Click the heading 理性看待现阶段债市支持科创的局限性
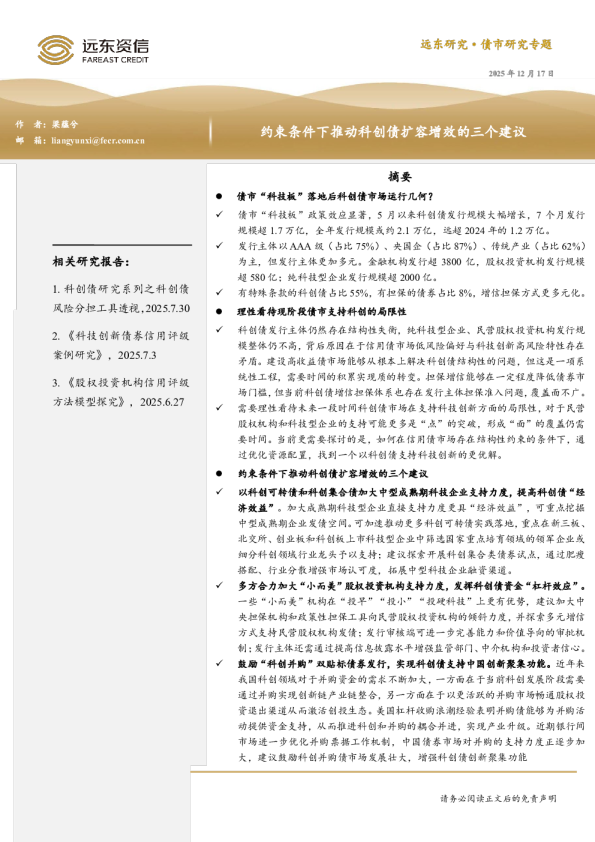Viewport: 595px width, 842px height. click(322, 311)
